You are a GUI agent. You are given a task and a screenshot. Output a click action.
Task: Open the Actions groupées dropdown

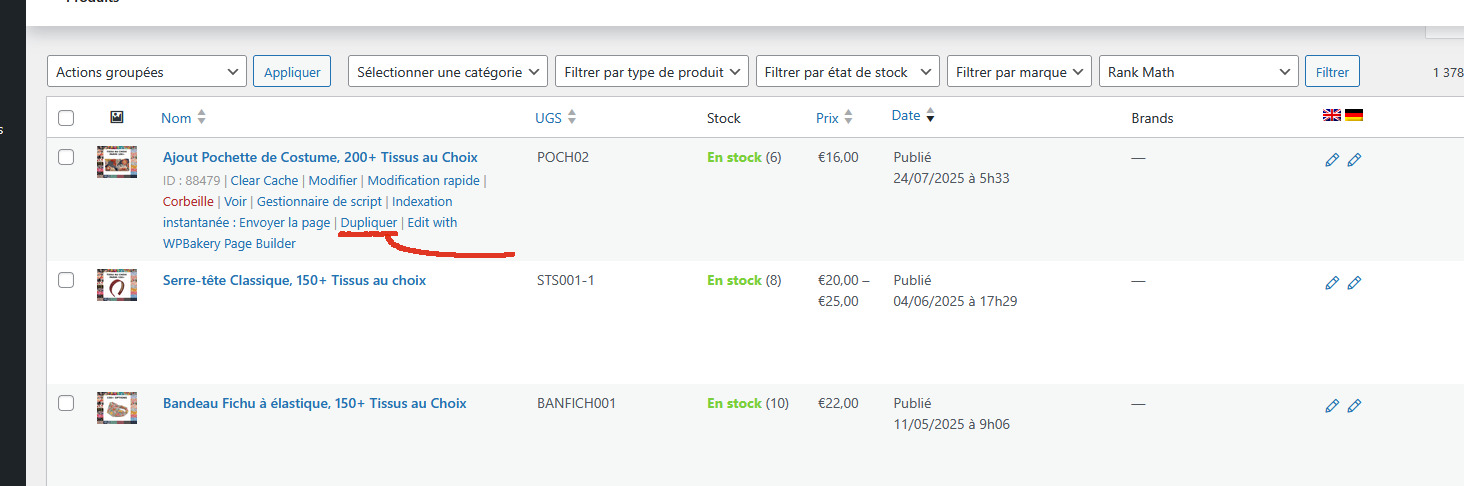(146, 72)
